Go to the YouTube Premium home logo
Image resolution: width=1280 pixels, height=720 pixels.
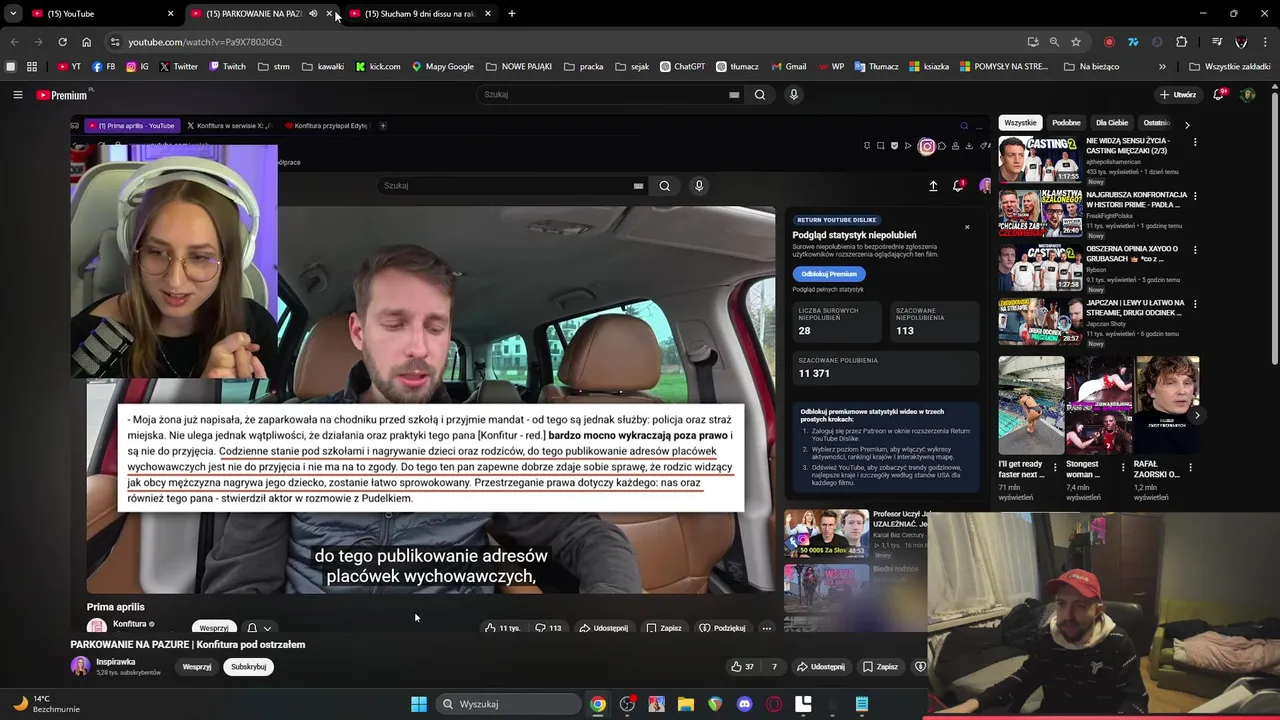(62, 95)
